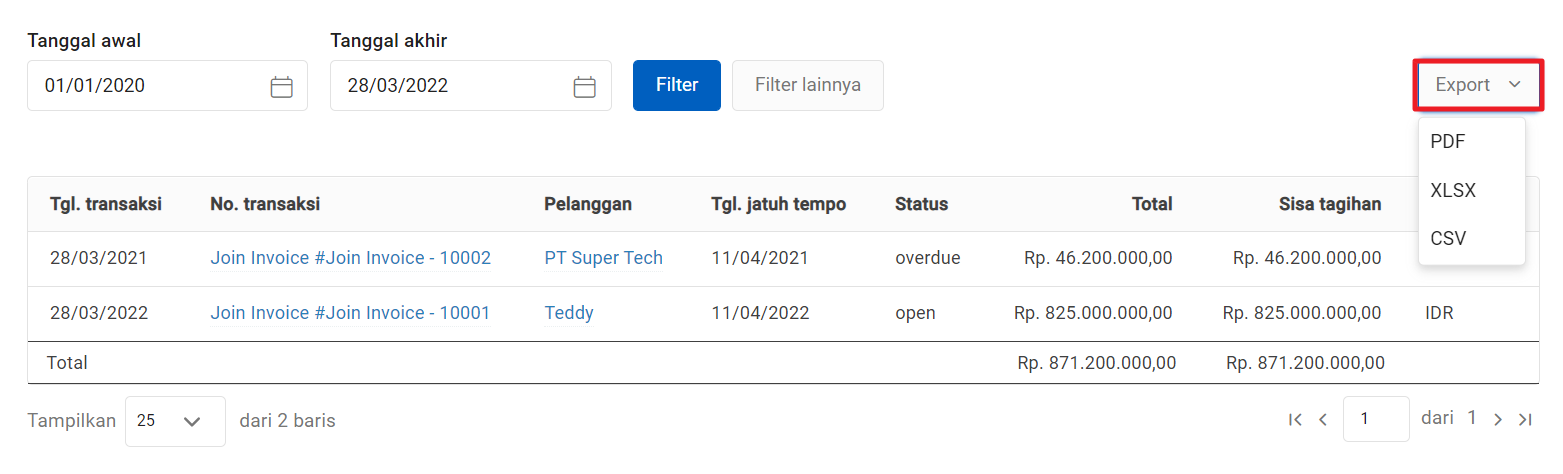Open the Teddy customer link

(569, 313)
